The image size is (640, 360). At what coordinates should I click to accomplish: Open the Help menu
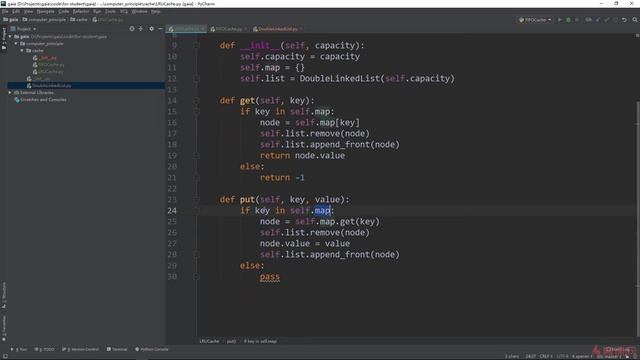[x=156, y=11]
